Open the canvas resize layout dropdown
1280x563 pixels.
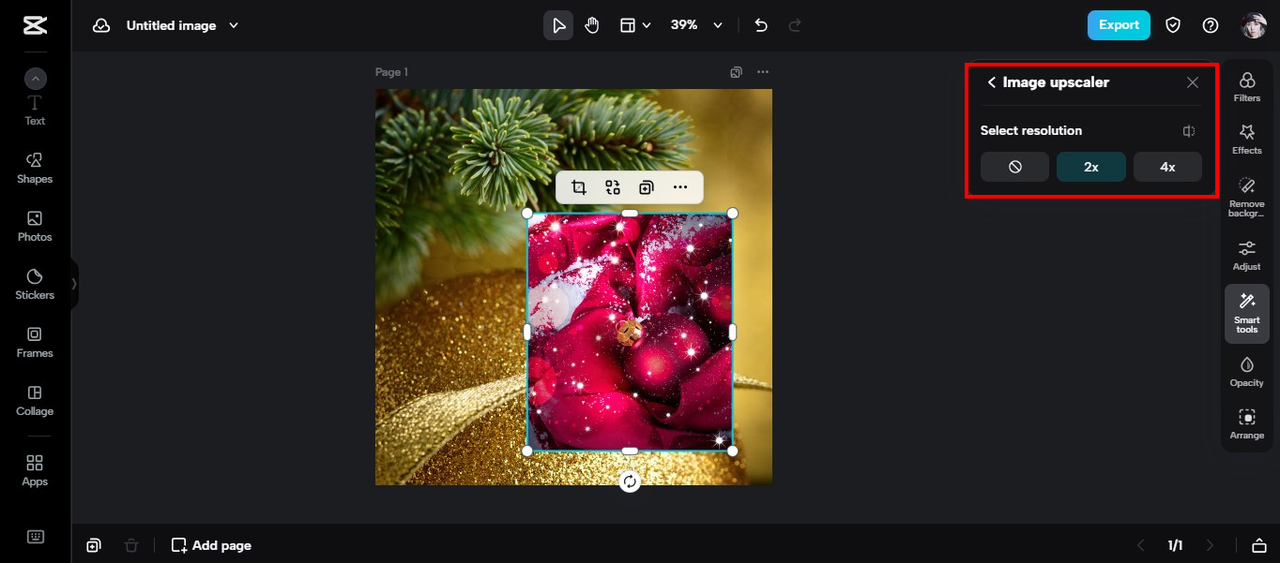635,25
